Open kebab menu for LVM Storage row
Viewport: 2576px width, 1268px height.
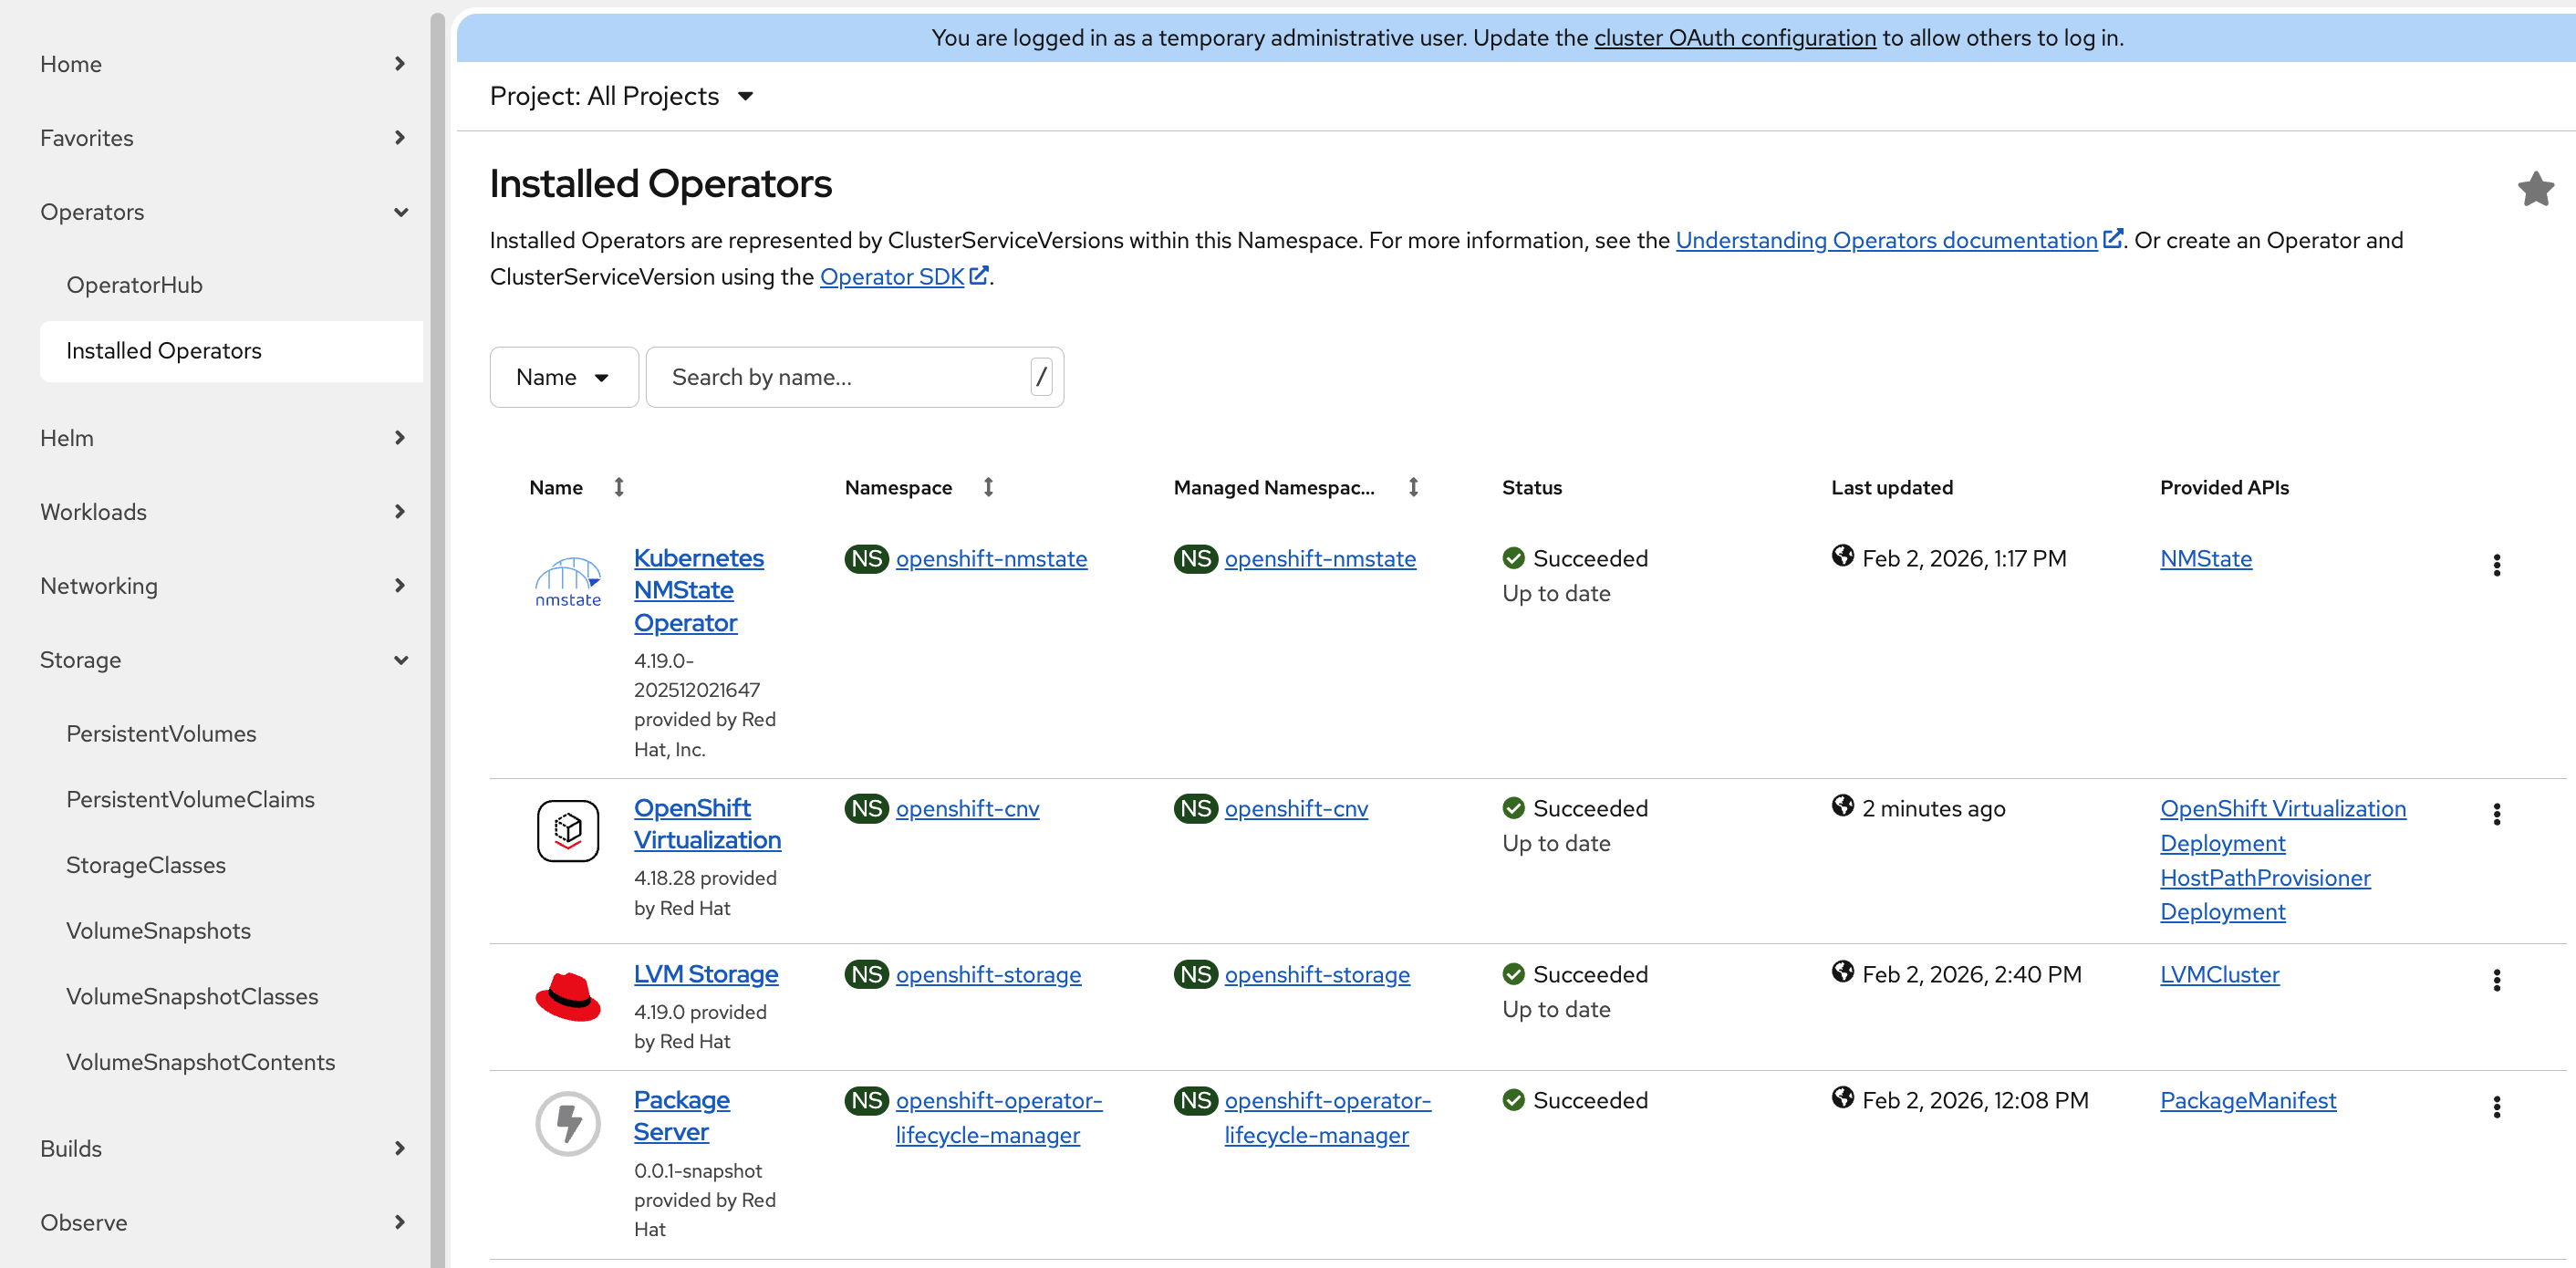click(2496, 980)
